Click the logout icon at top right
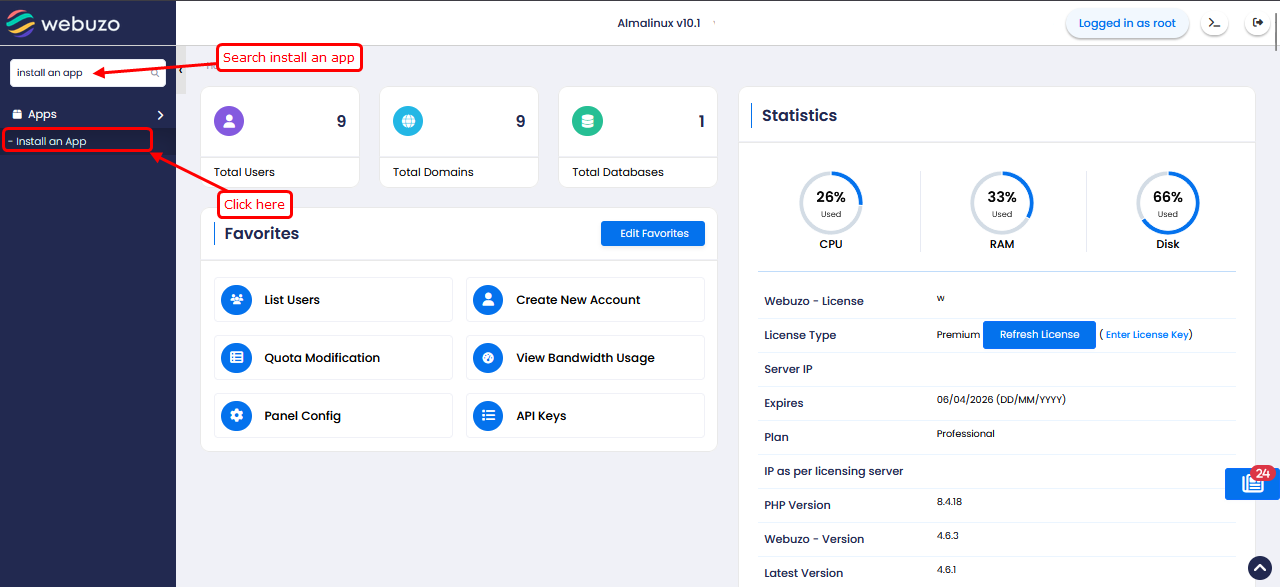 tap(1258, 23)
